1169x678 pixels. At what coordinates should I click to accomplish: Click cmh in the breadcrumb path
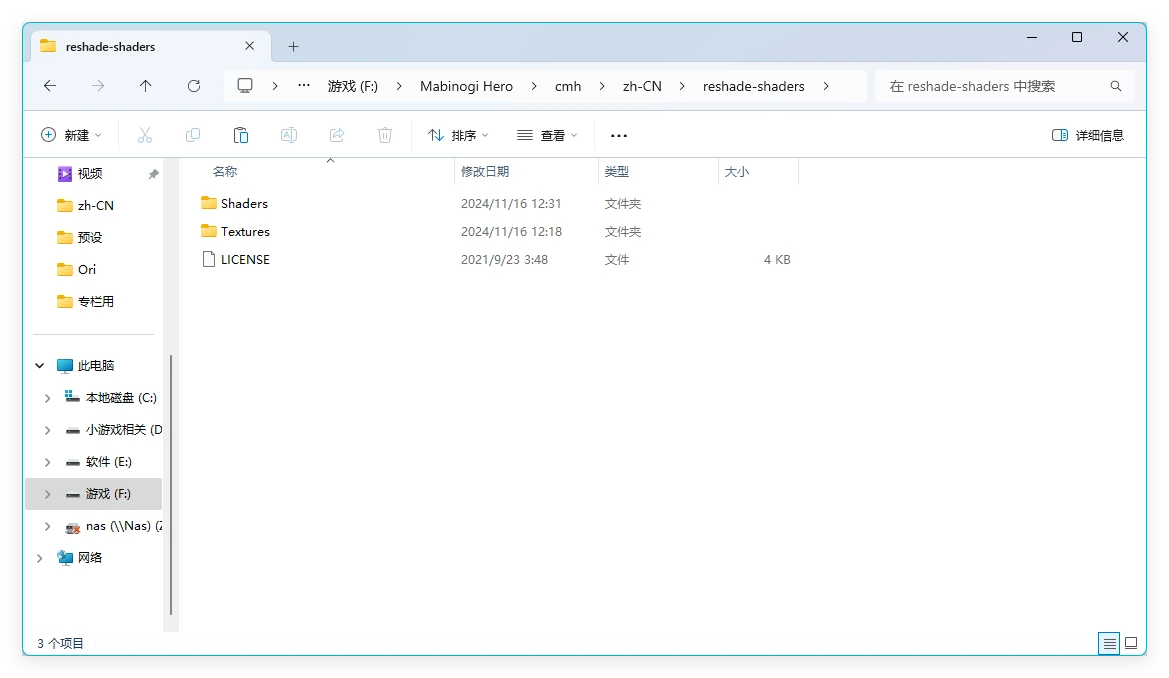pos(568,86)
